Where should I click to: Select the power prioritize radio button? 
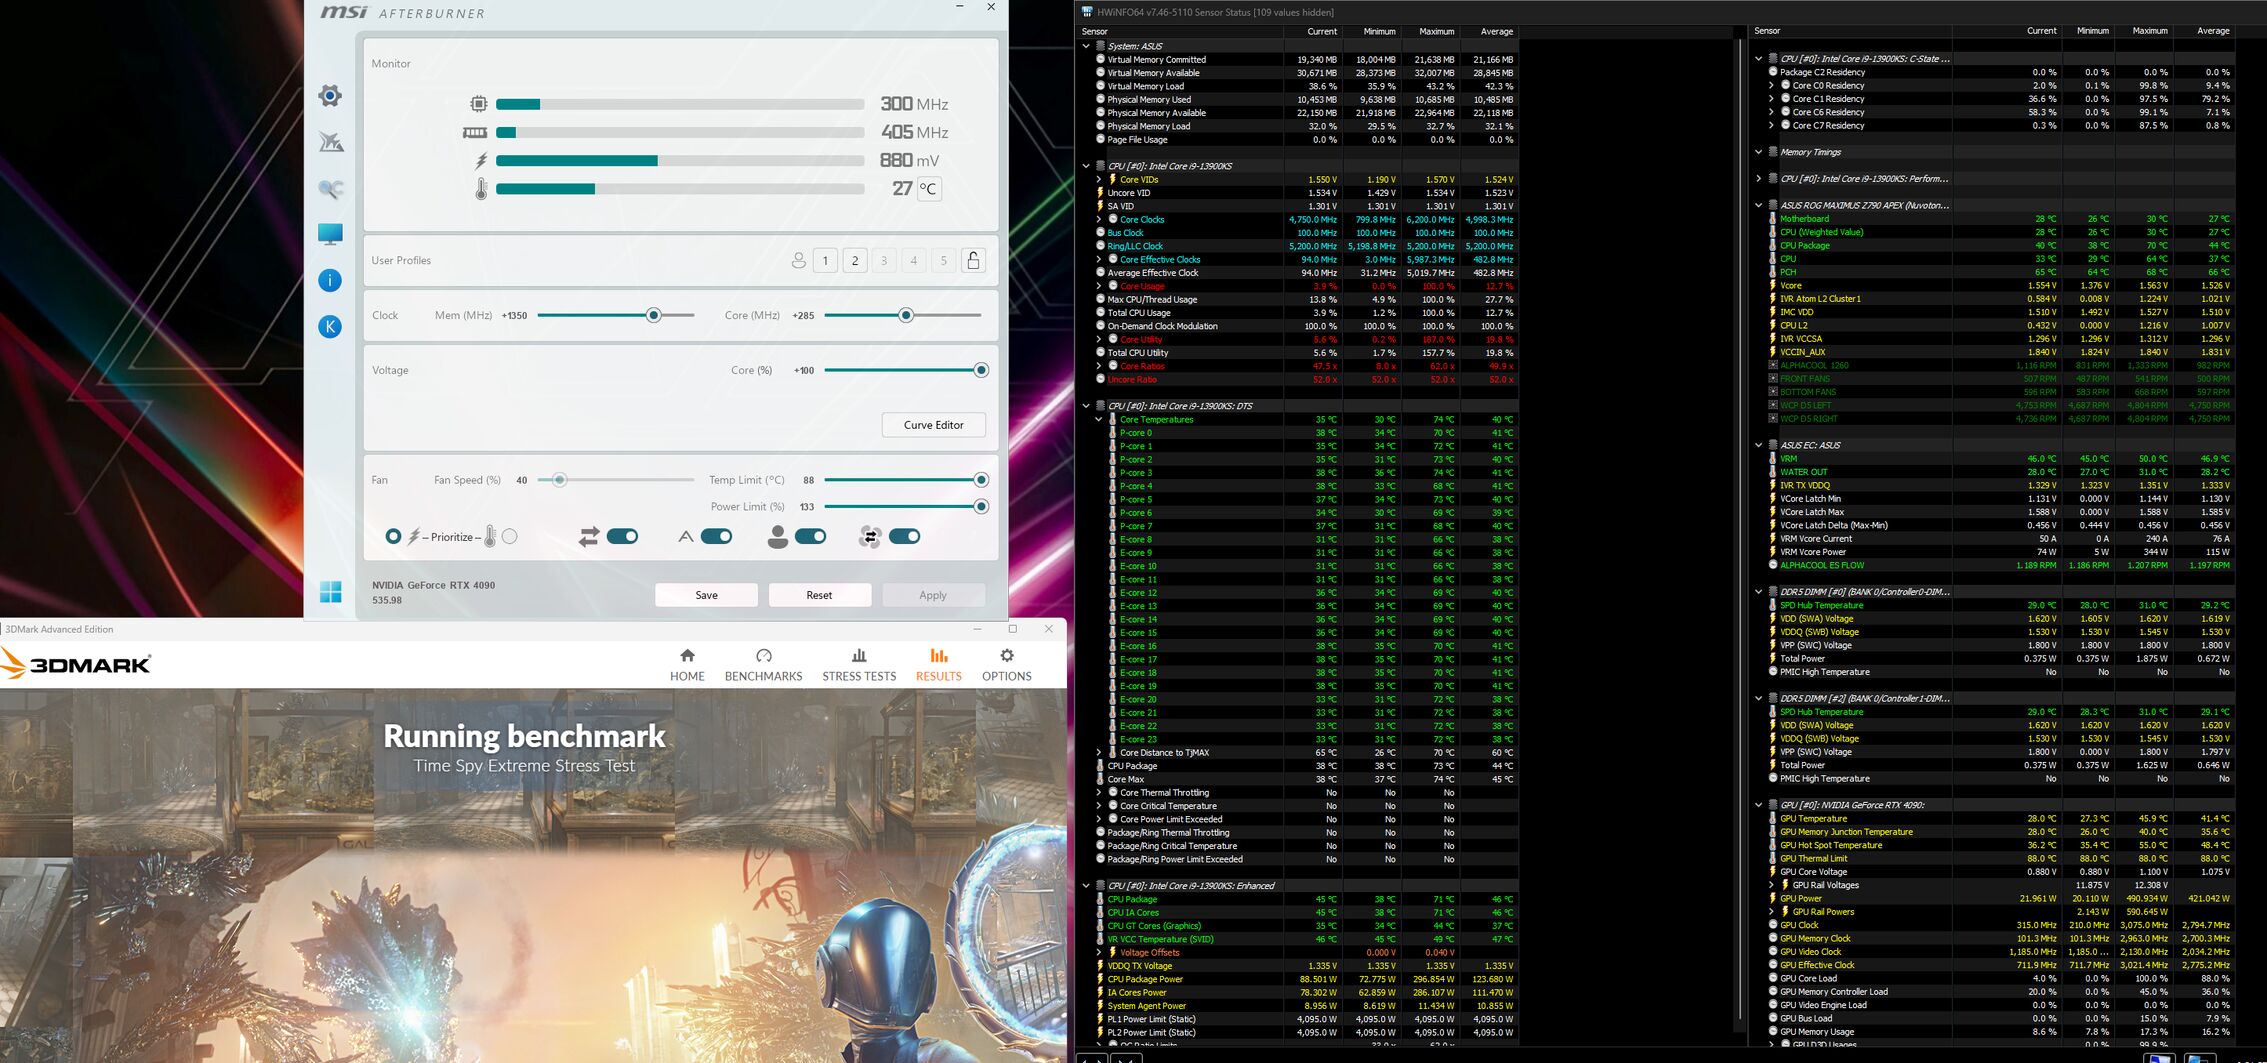click(393, 537)
